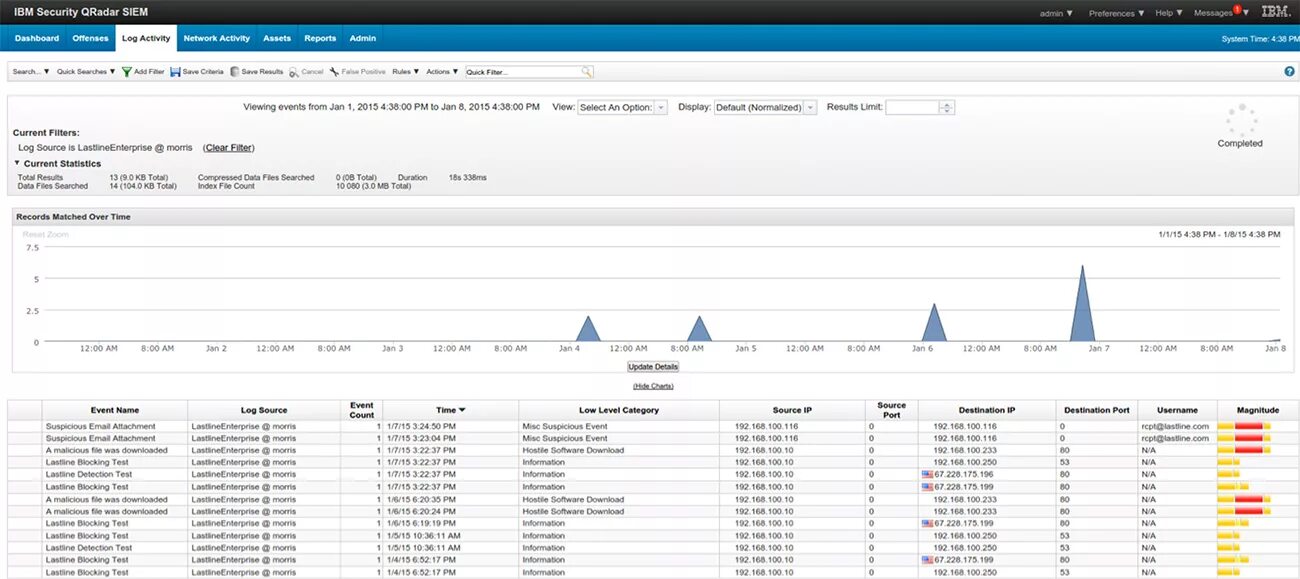Click the Clear Filter link
This screenshot has height=579, width=1300.
(228, 147)
